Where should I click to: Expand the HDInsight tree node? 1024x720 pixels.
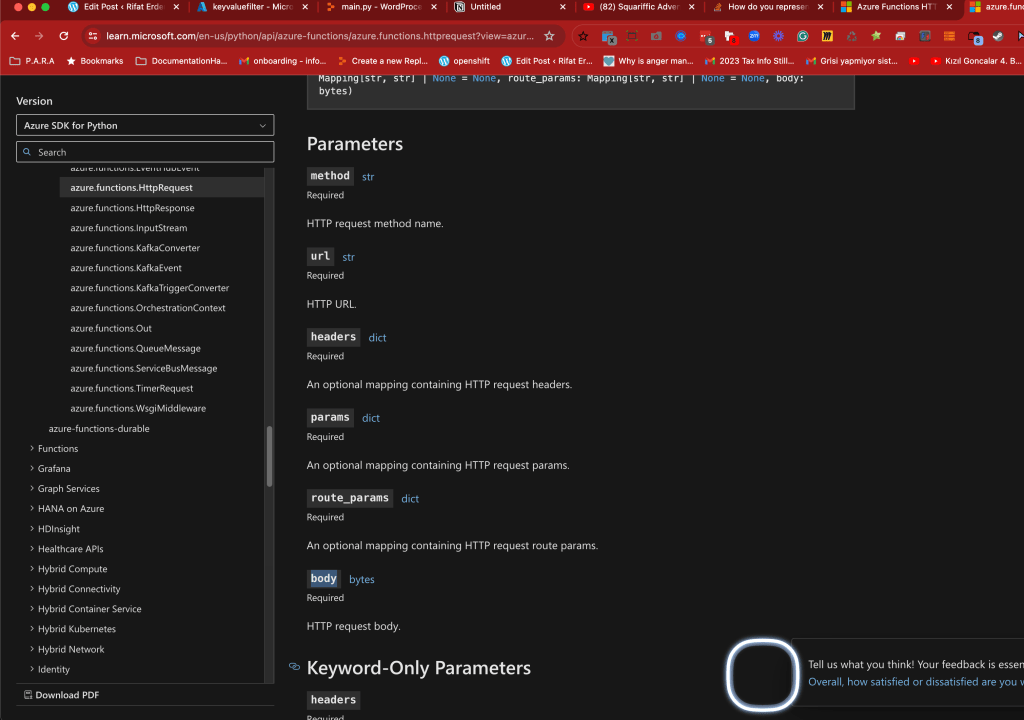click(32, 529)
